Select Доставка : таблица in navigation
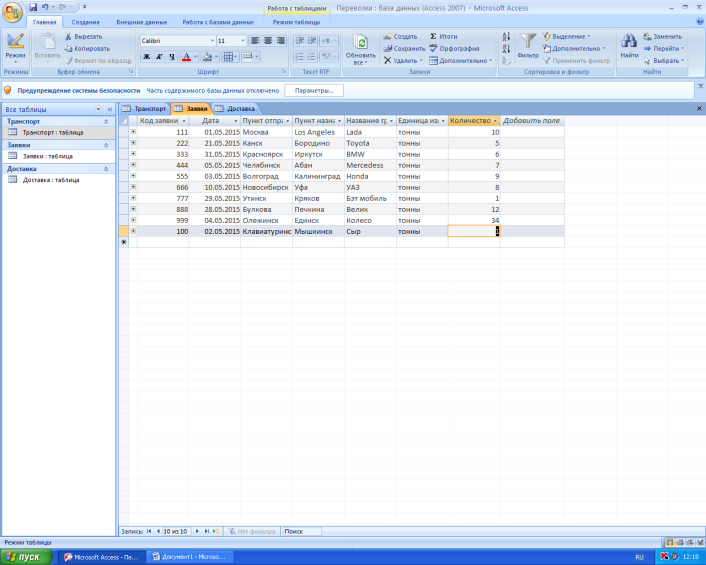This screenshot has width=706, height=565. (59, 180)
